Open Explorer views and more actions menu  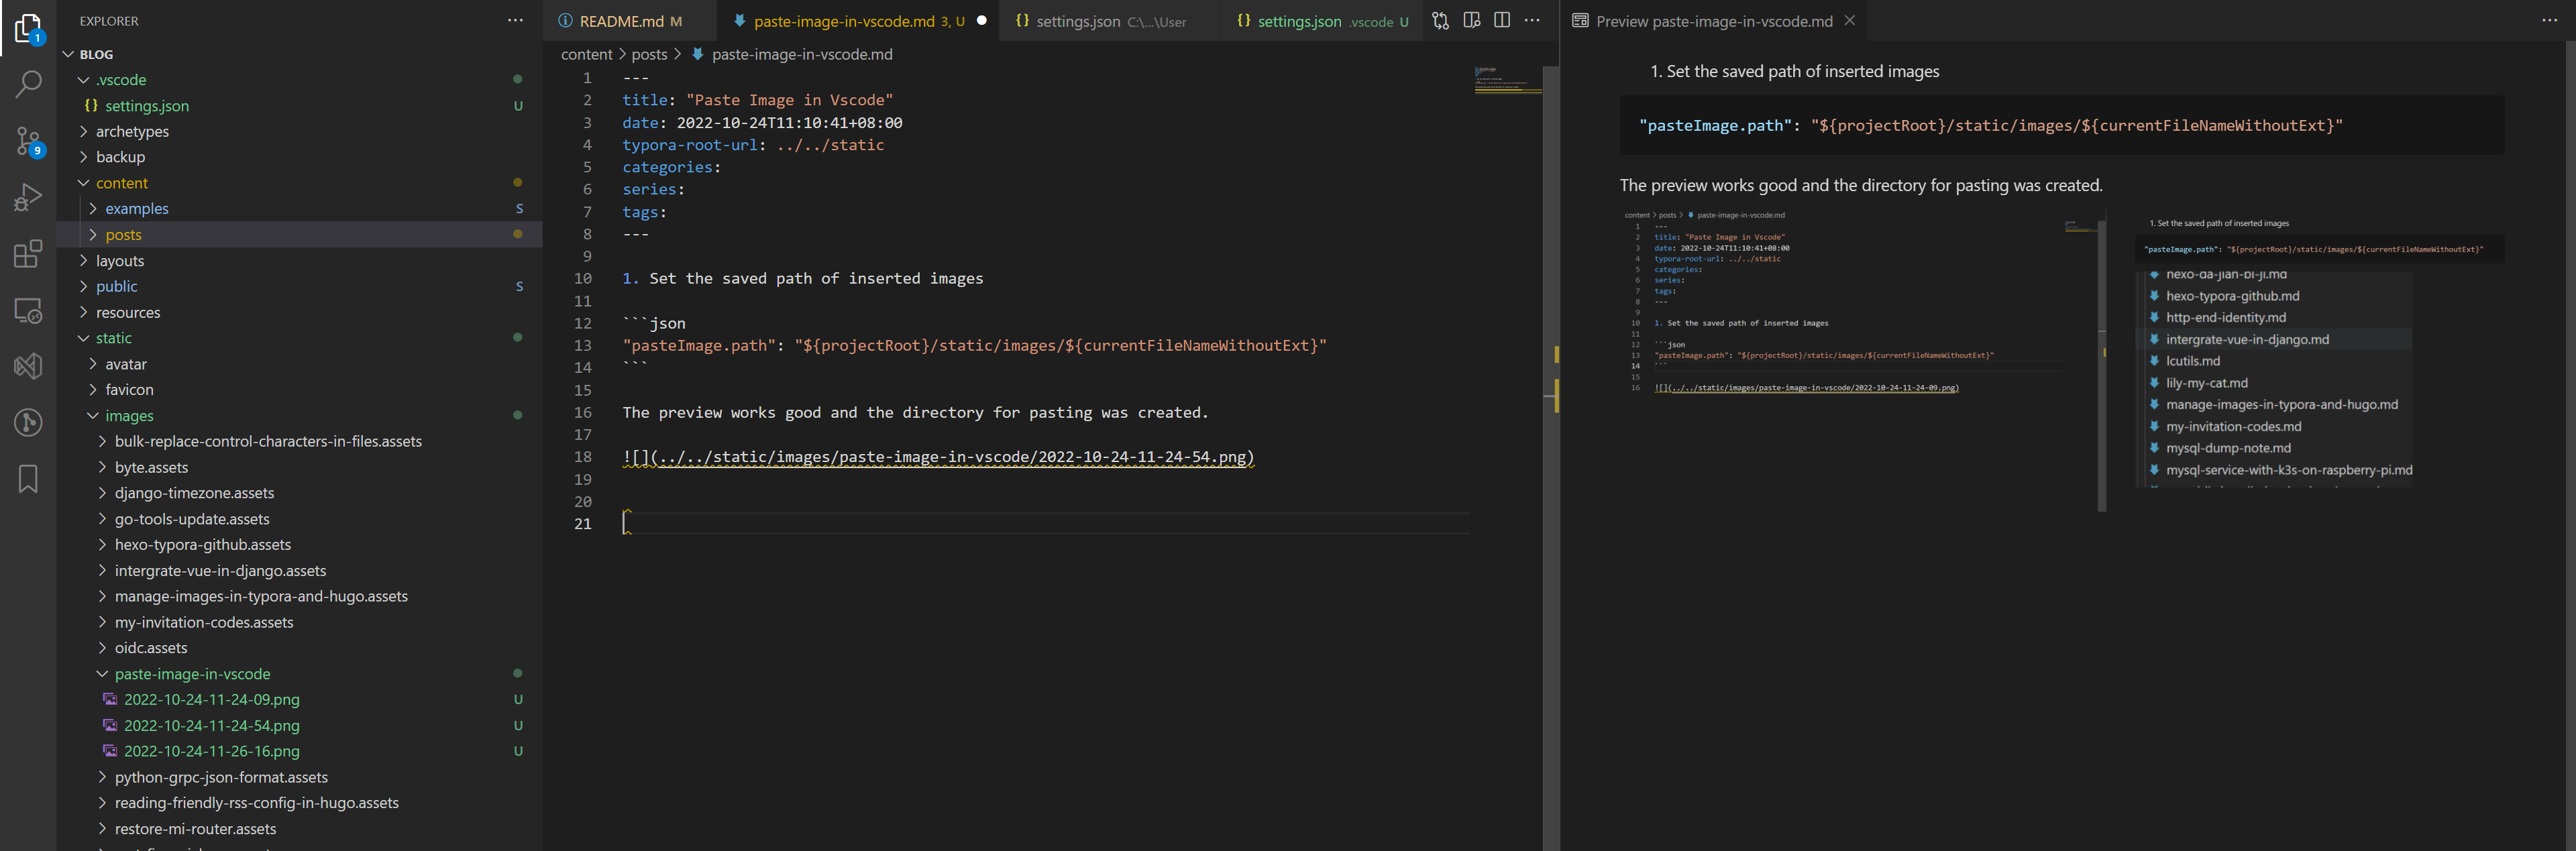pos(515,20)
